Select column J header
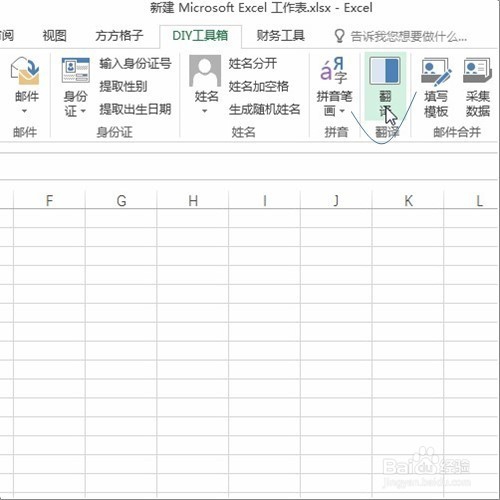The width and height of the screenshot is (500, 500). [336, 201]
